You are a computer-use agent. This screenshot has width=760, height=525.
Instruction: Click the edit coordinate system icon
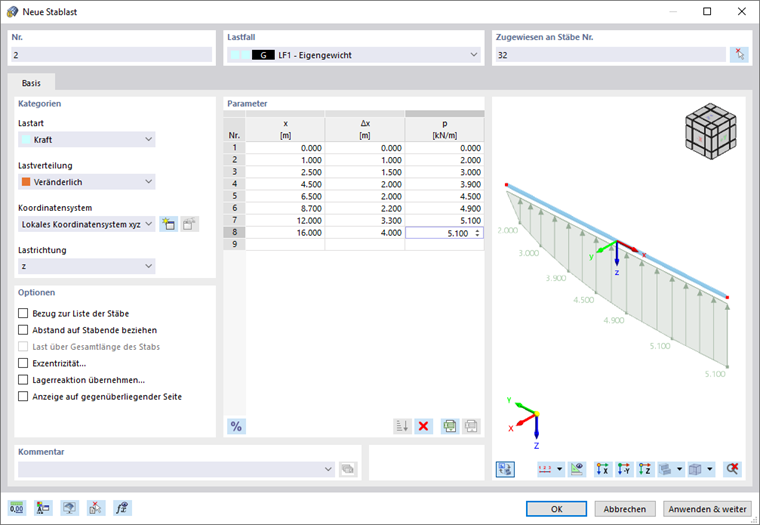point(190,224)
